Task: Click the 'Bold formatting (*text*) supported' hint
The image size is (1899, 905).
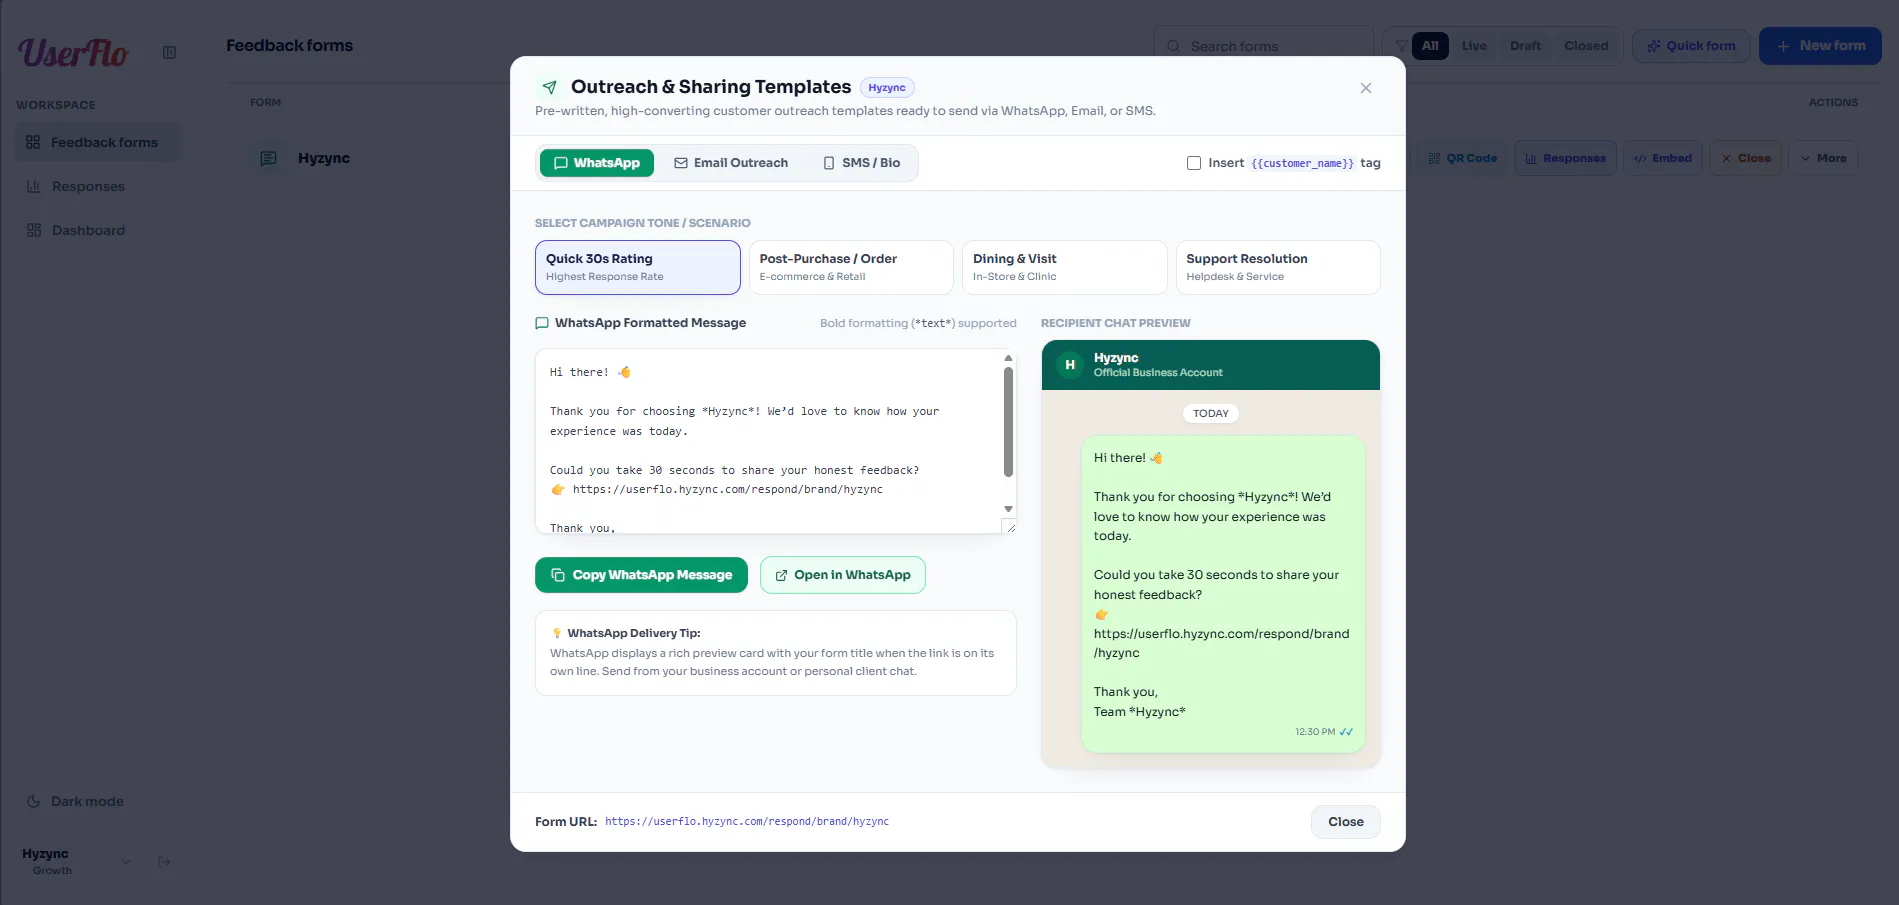Action: (x=918, y=323)
